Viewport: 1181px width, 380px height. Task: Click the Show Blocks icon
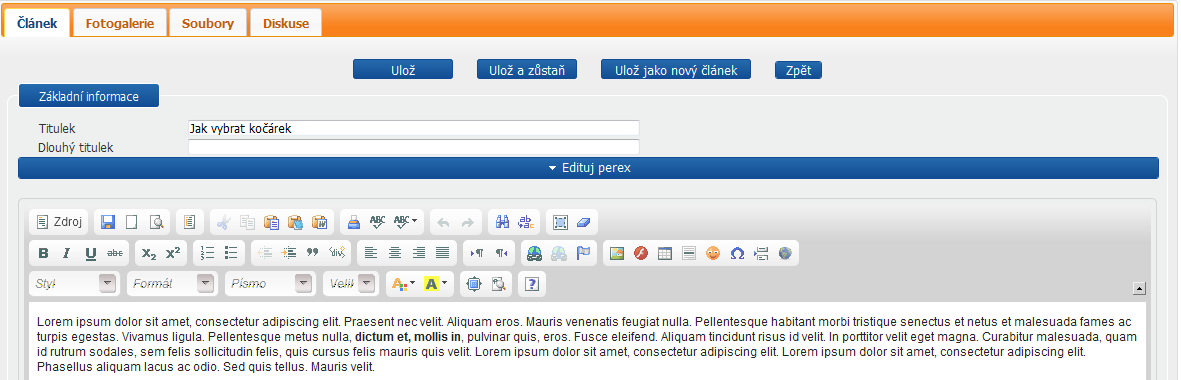point(498,284)
